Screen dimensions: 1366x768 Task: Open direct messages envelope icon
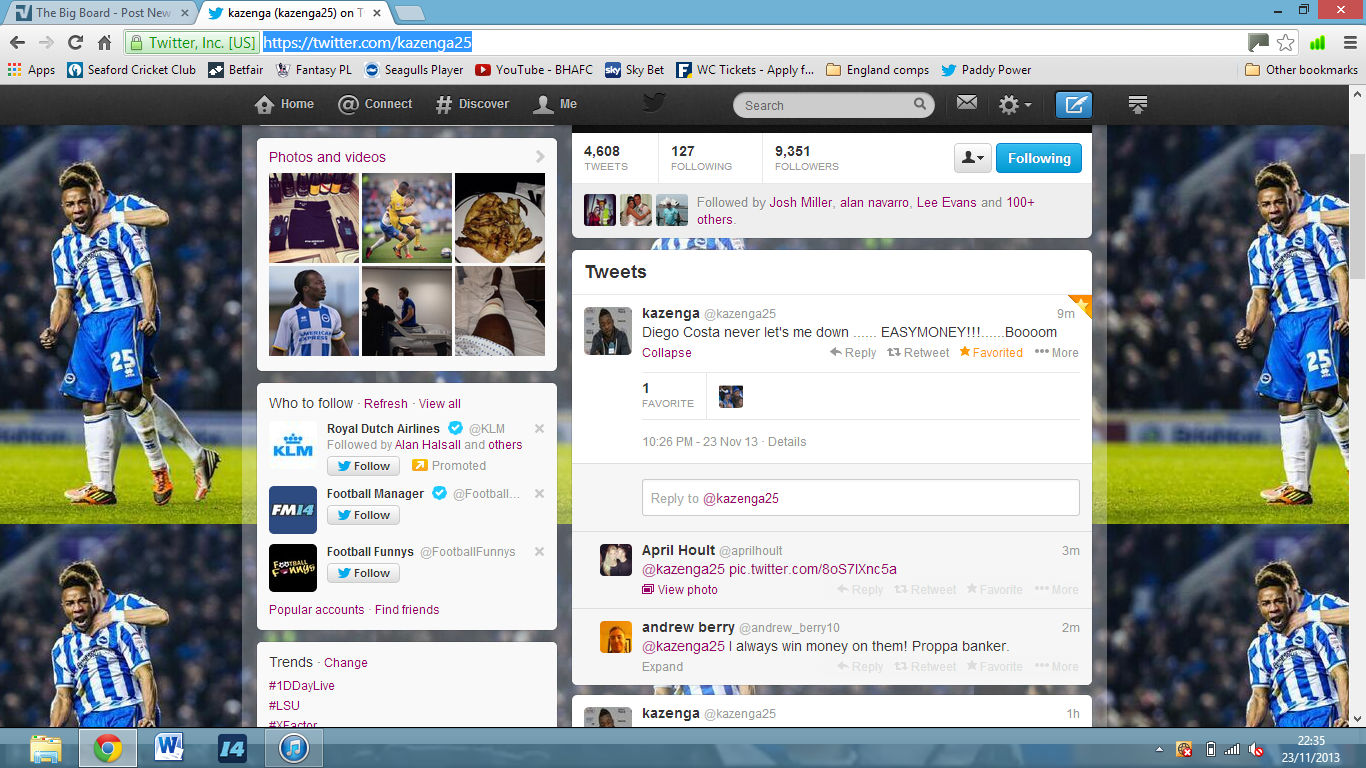click(x=966, y=103)
